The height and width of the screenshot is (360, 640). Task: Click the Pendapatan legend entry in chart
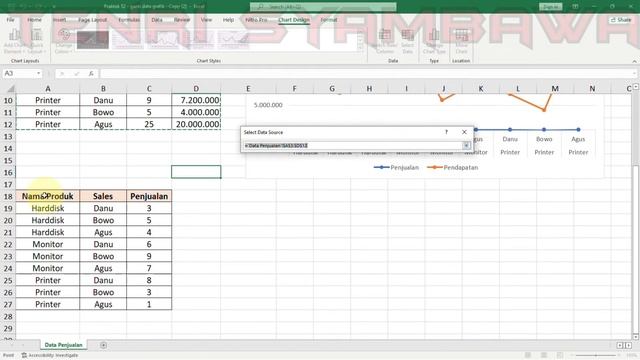coord(452,167)
